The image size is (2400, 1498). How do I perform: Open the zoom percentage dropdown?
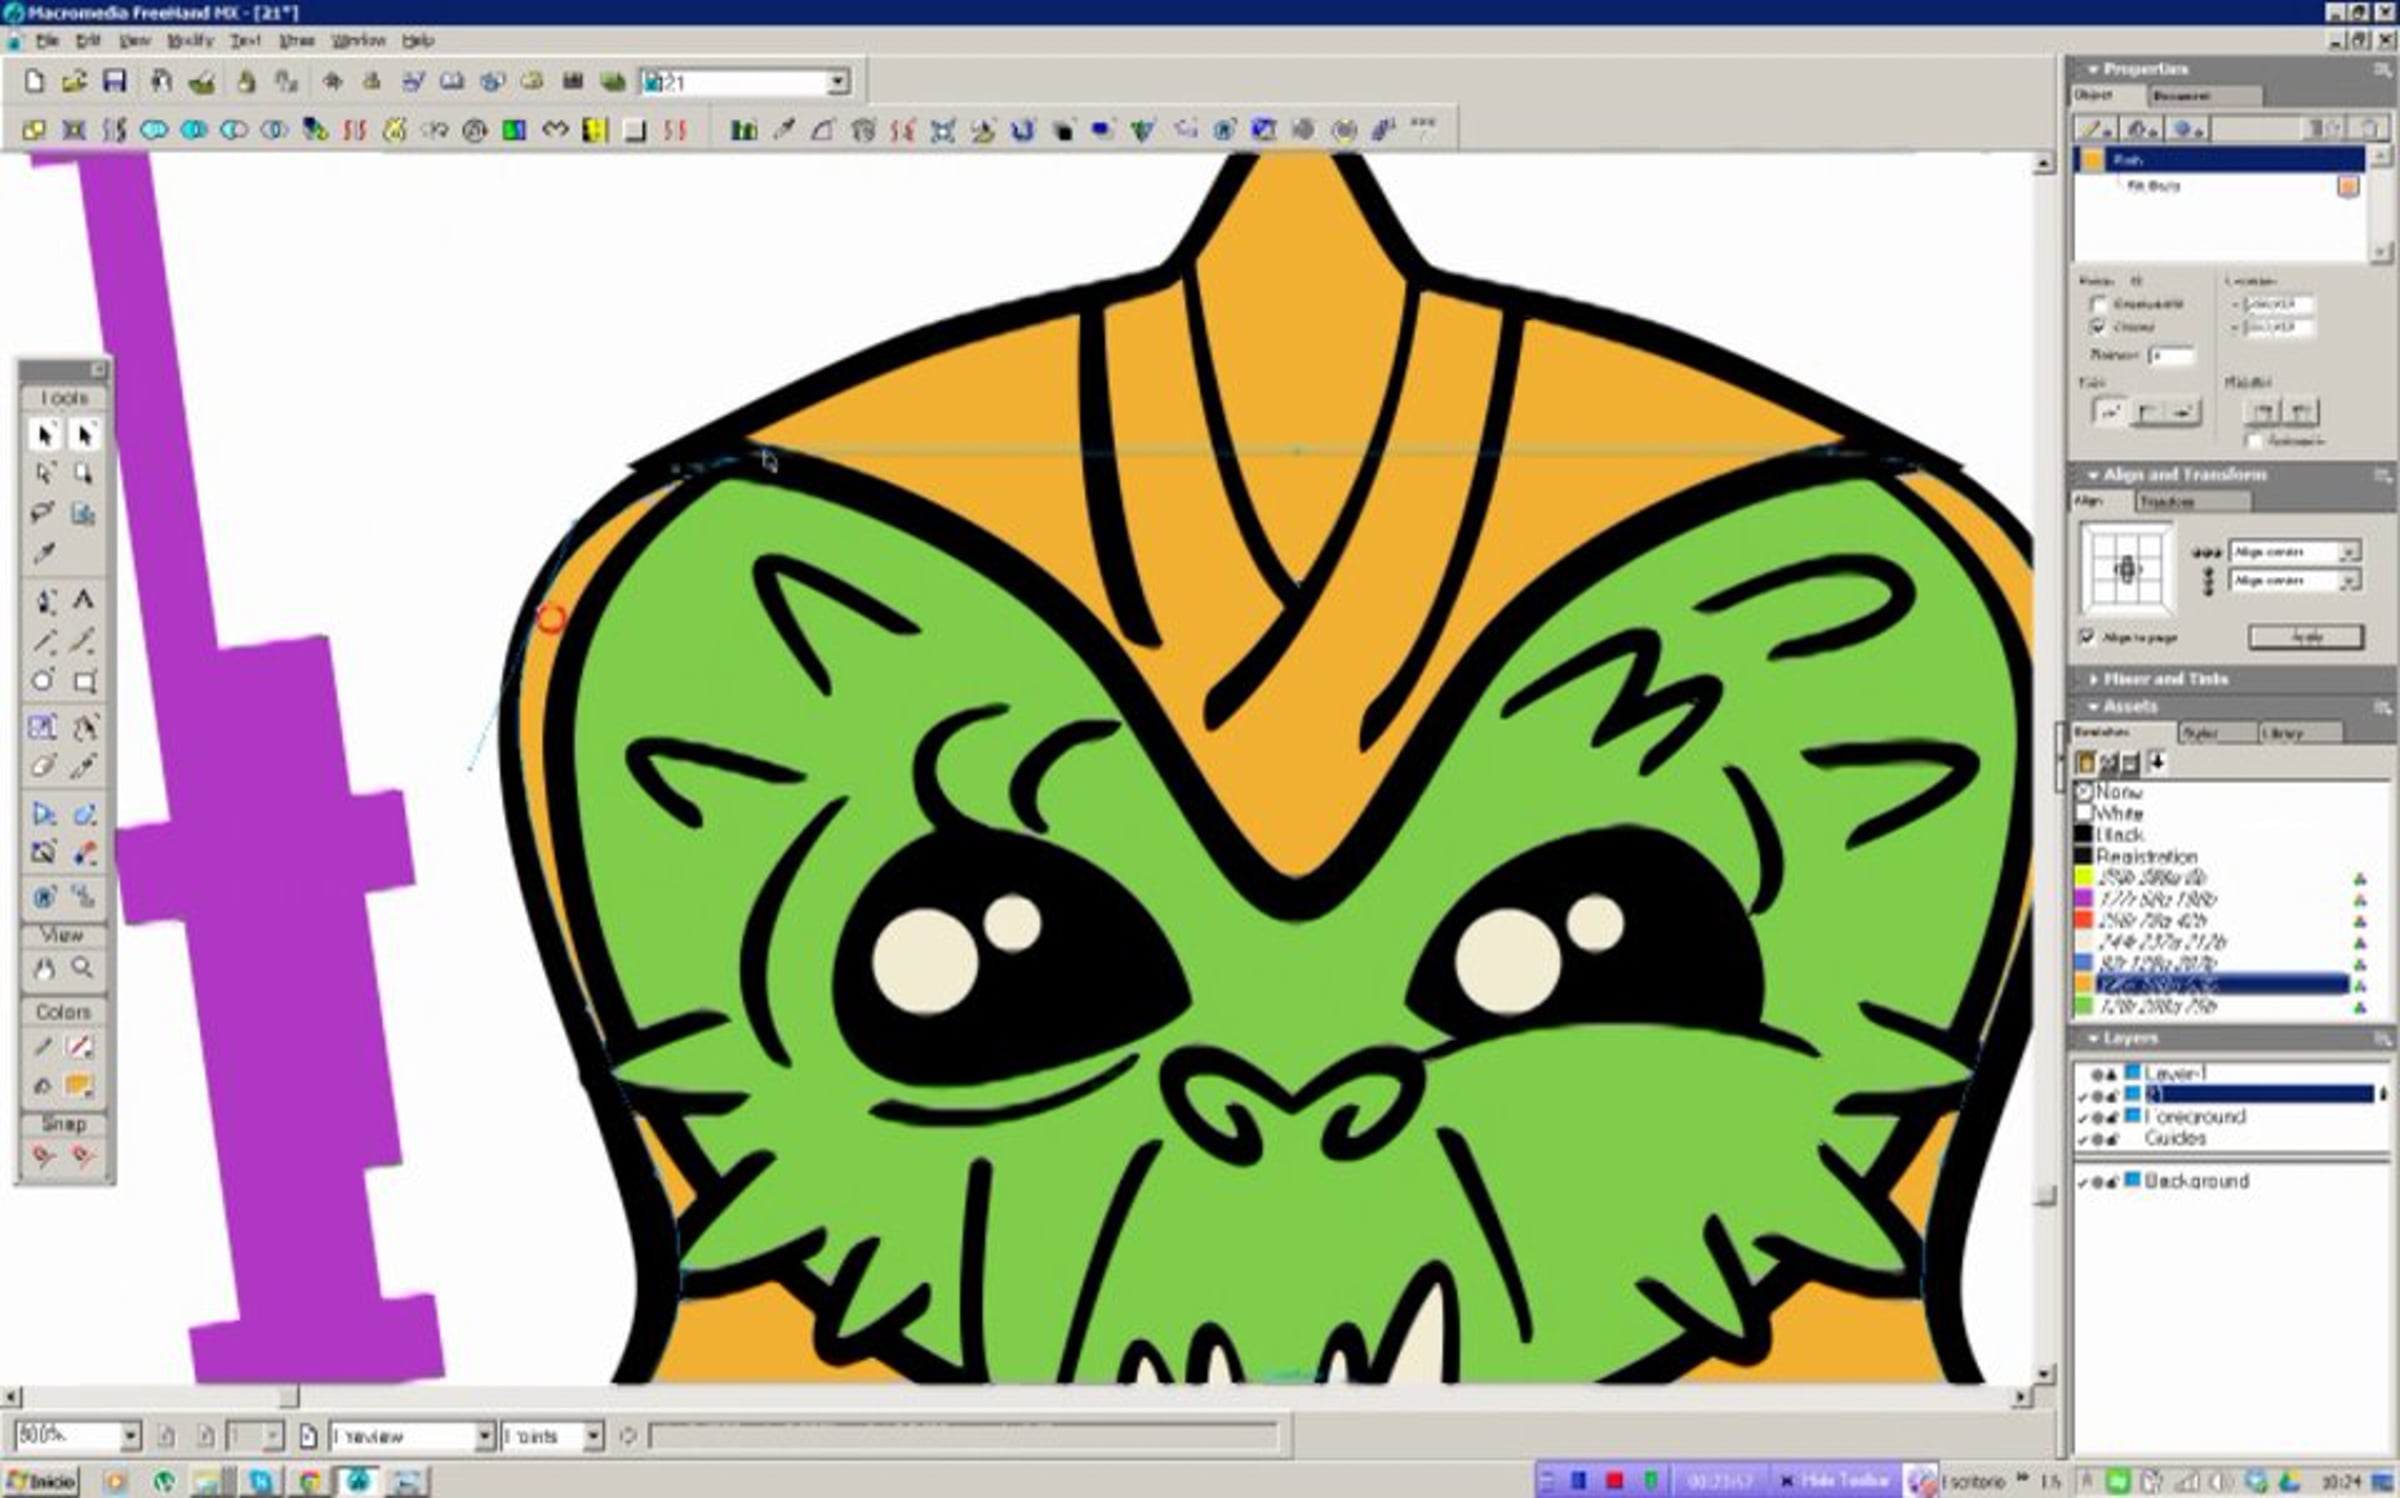click(x=130, y=1436)
